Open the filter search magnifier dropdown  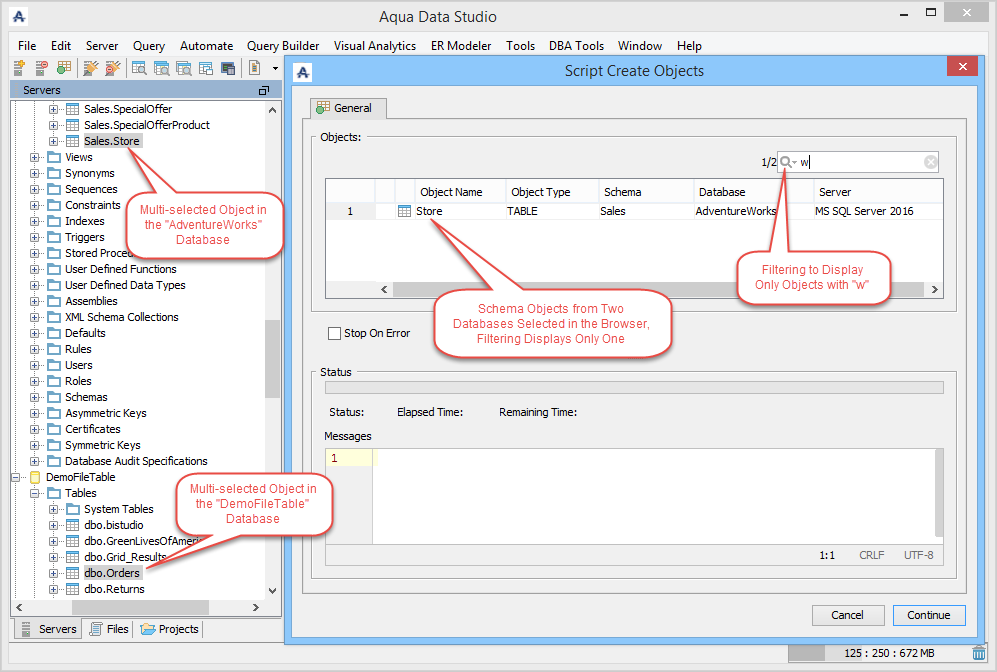point(788,162)
